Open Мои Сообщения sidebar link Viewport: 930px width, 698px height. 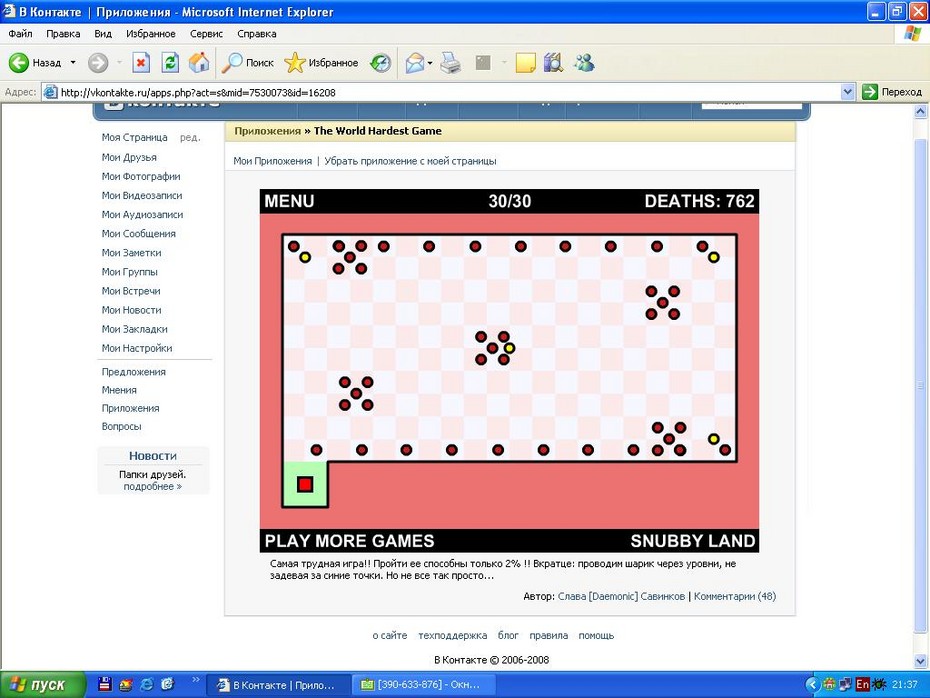(x=139, y=233)
